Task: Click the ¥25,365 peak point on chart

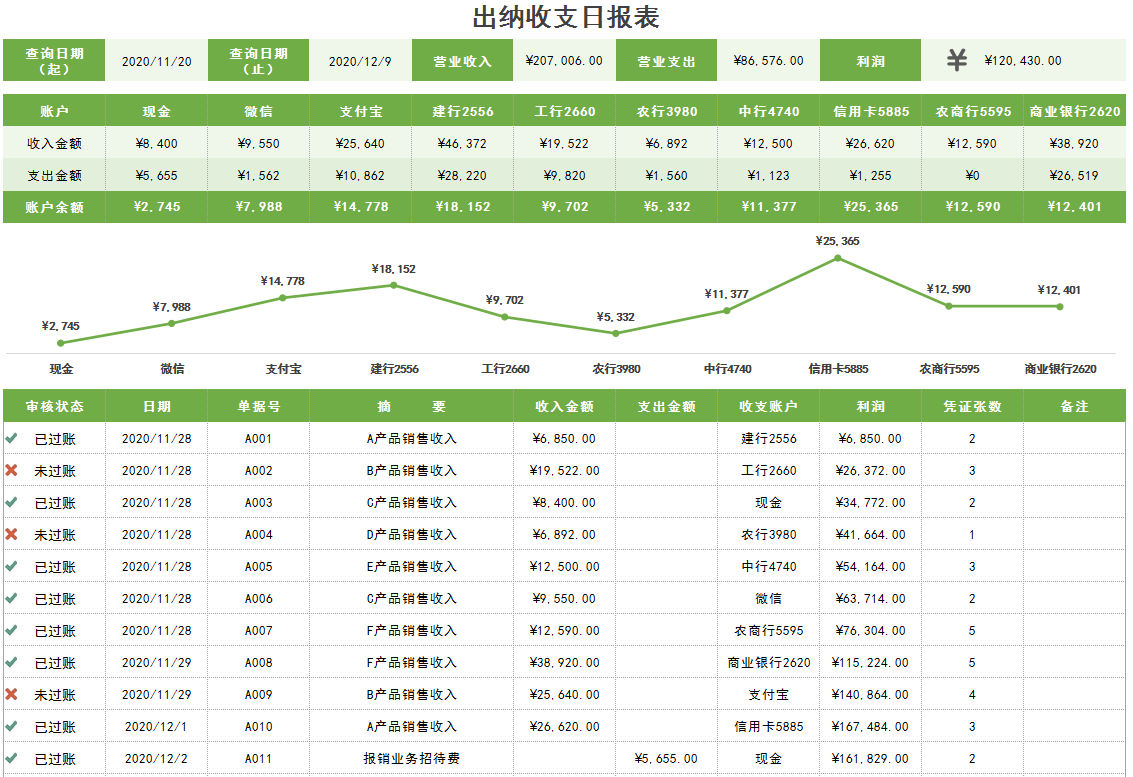Action: [x=838, y=258]
